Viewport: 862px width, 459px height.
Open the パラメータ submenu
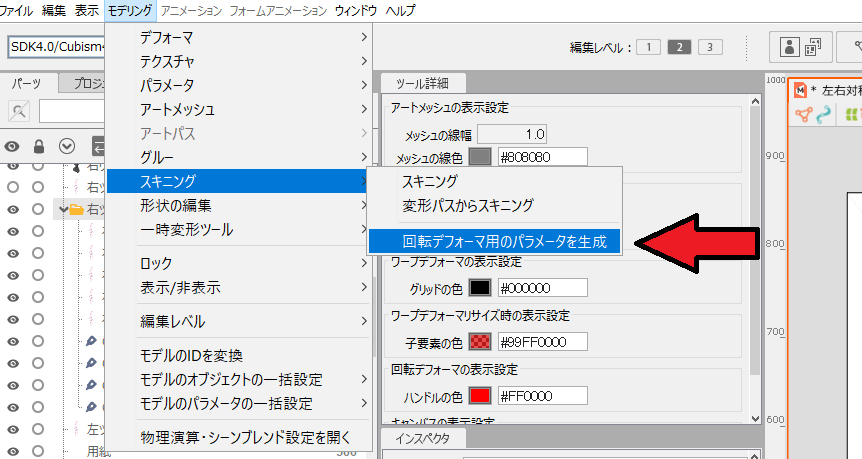[239, 85]
